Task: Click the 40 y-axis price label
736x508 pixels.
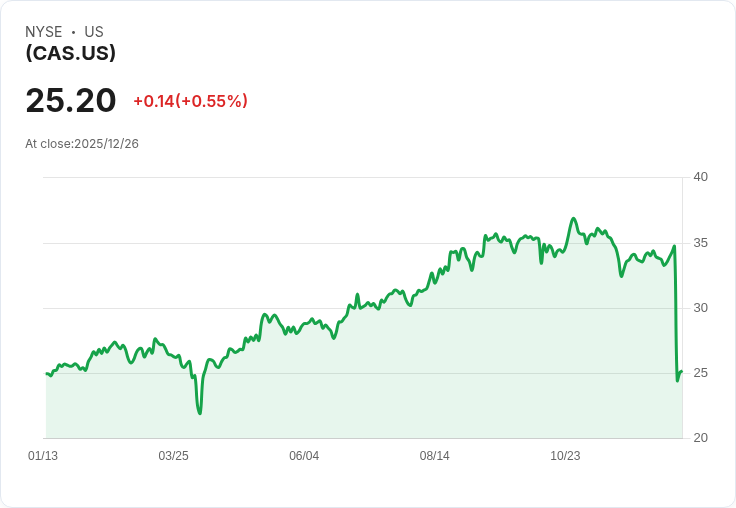Action: click(x=701, y=177)
